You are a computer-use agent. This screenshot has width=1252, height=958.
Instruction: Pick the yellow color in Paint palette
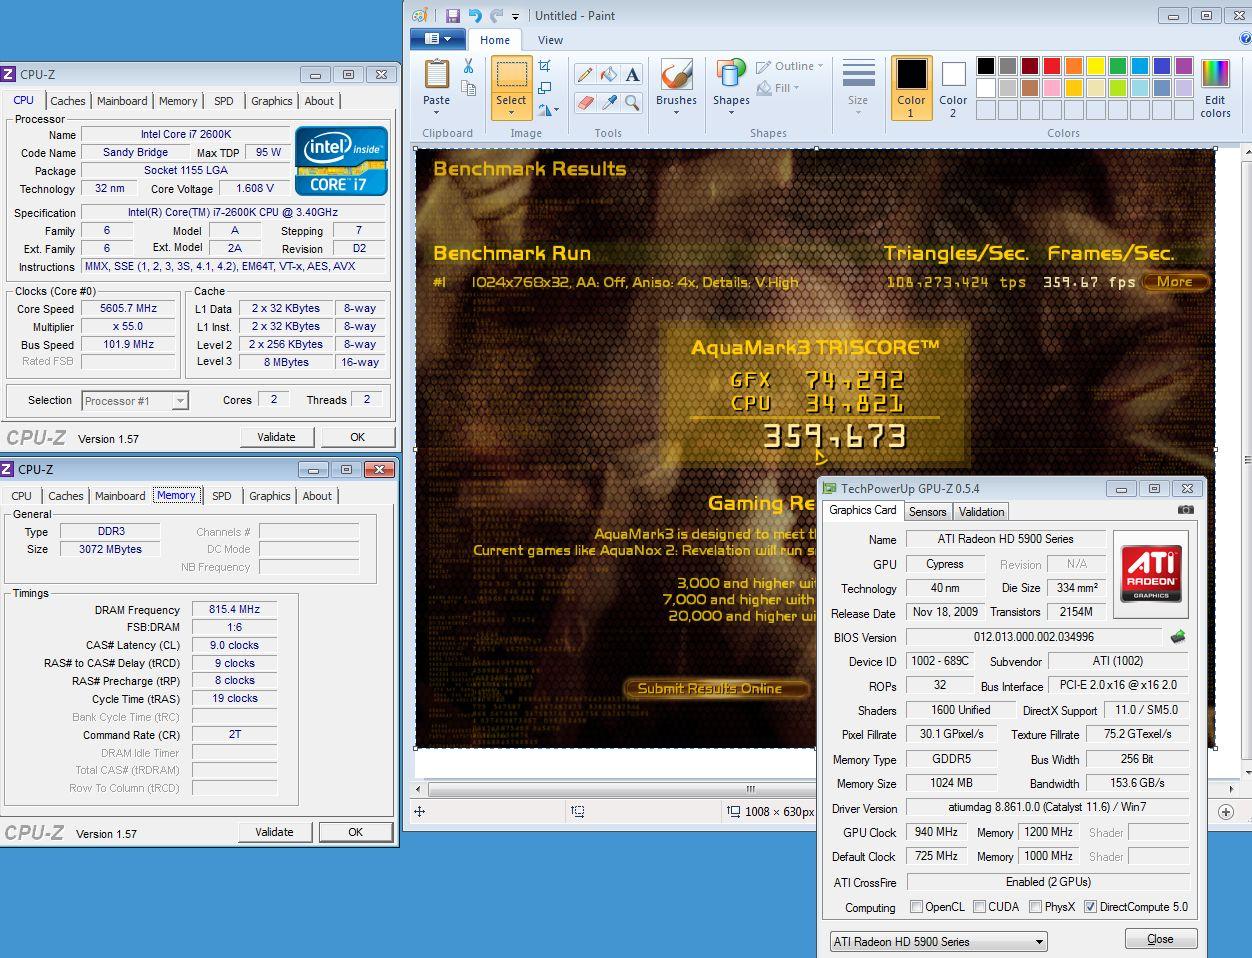pos(1096,66)
